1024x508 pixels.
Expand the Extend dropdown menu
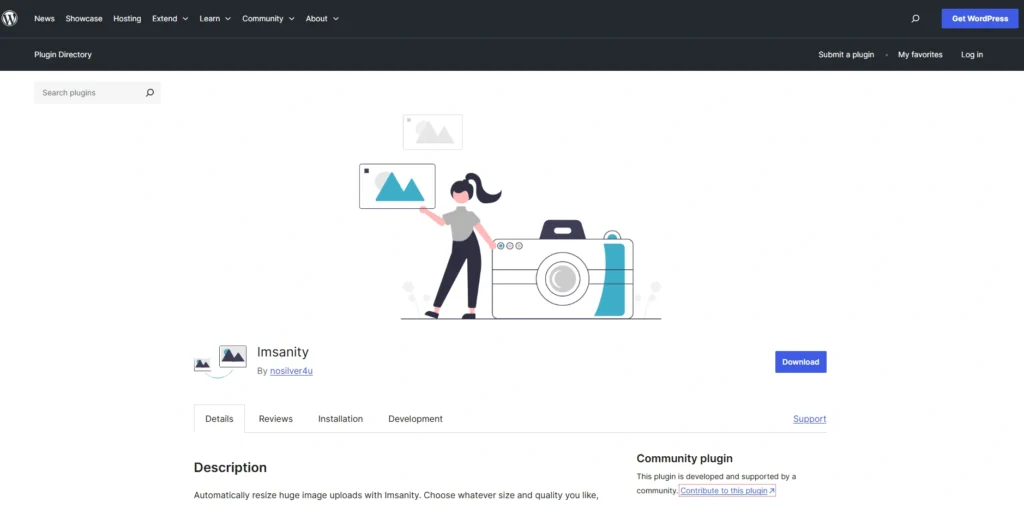(x=170, y=19)
